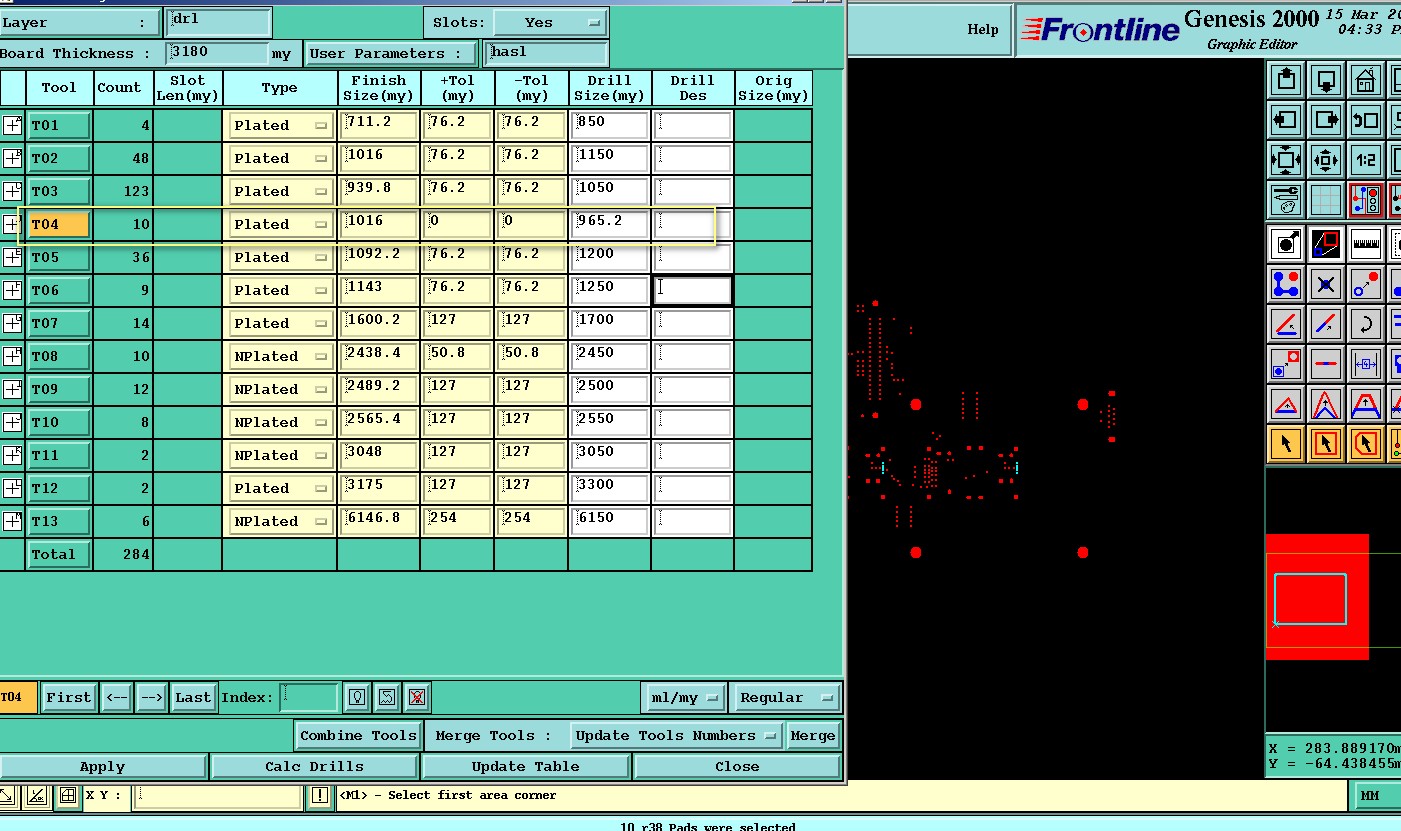Image resolution: width=1401 pixels, height=831 pixels.
Task: Click the exclamation mark status icon
Action: [320, 796]
